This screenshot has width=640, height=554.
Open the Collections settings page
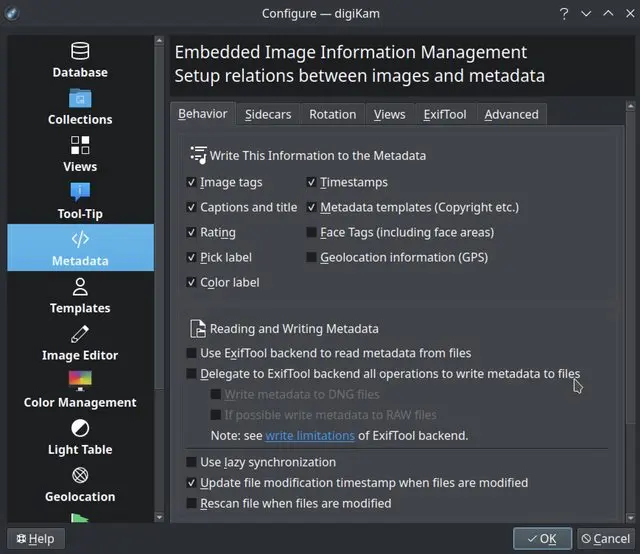click(80, 106)
